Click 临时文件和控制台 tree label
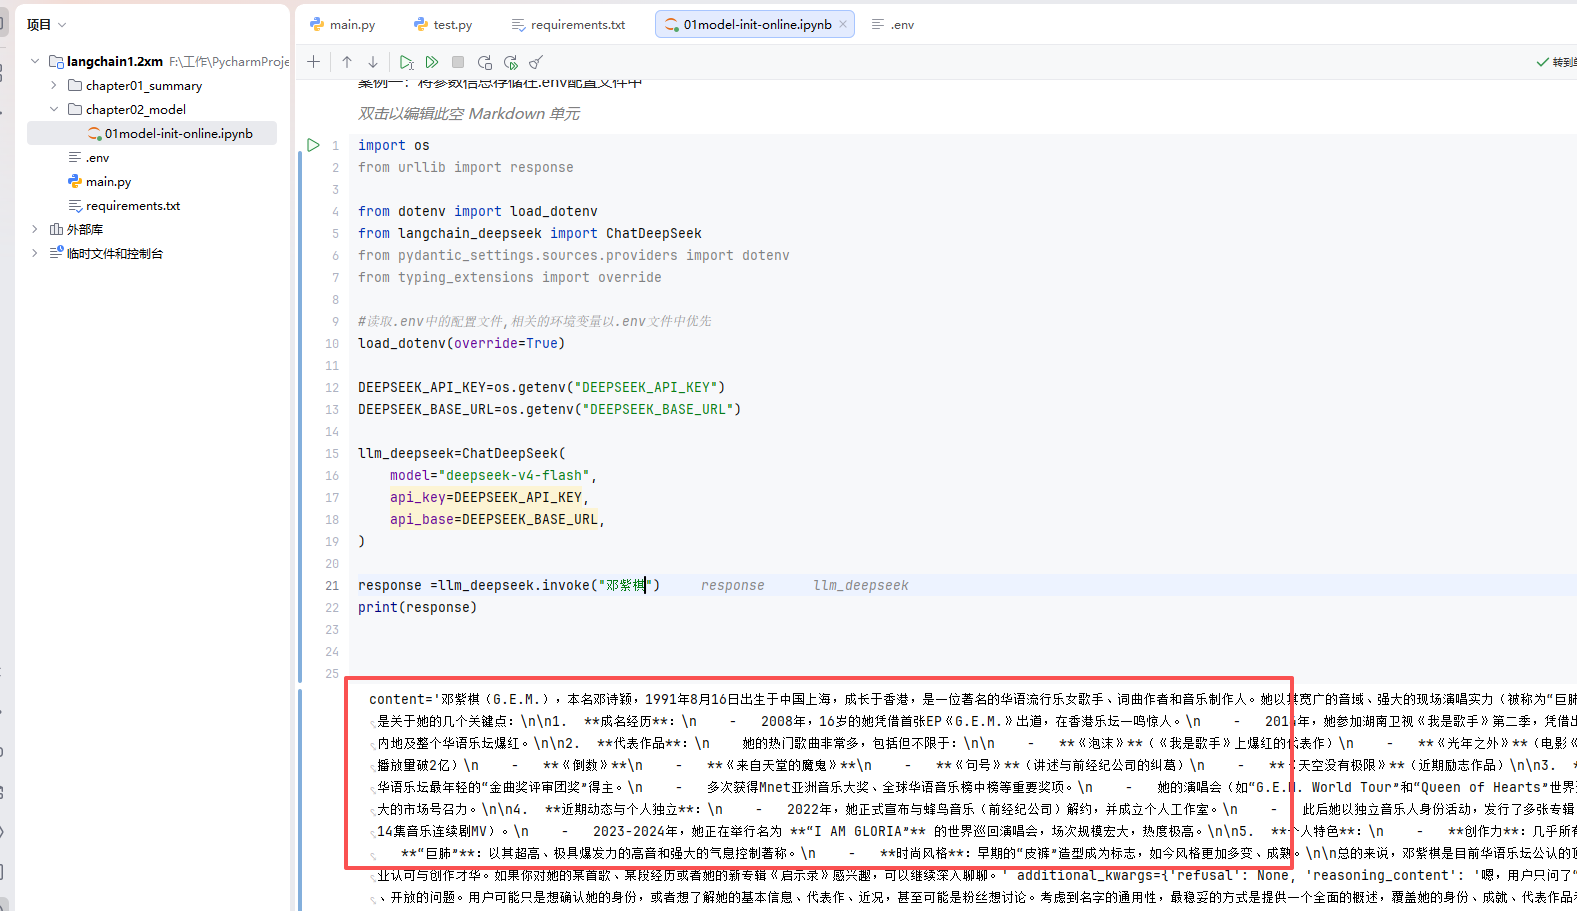Image resolution: width=1577 pixels, height=911 pixels. (114, 253)
